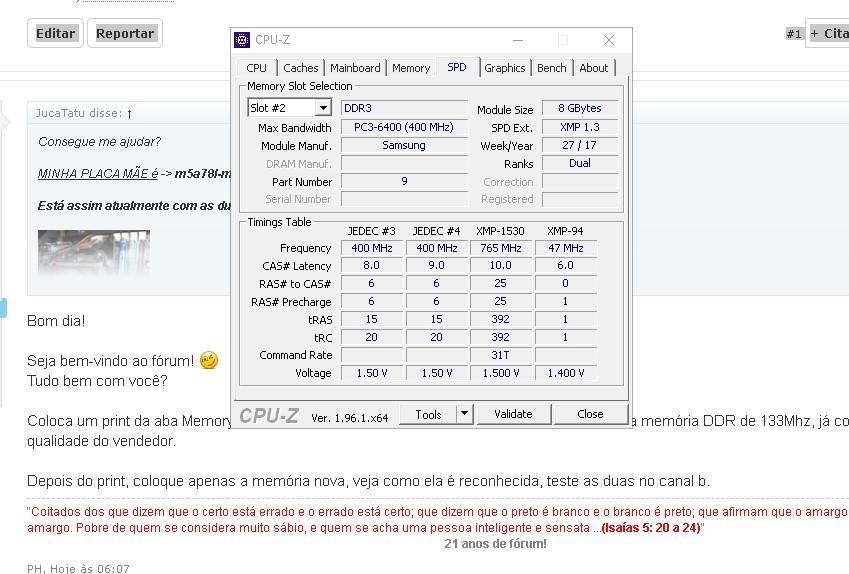This screenshot has height=574, width=849.
Task: Close the CPU-Z window with X
Action: pos(609,40)
